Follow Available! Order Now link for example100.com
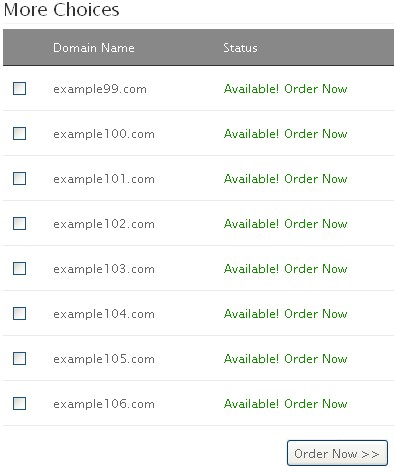 286,134
